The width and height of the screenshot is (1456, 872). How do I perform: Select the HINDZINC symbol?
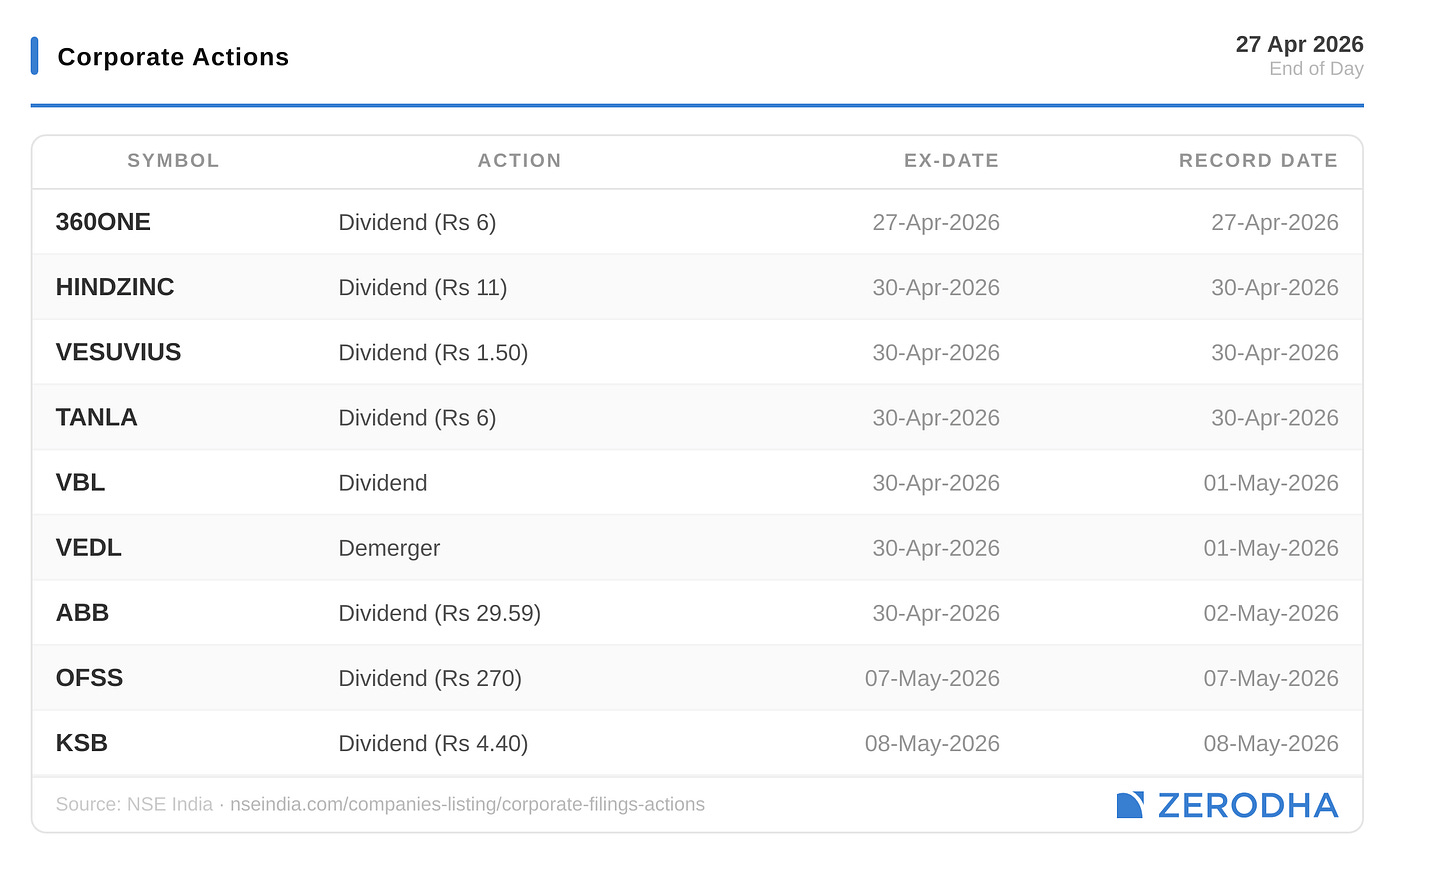[115, 287]
